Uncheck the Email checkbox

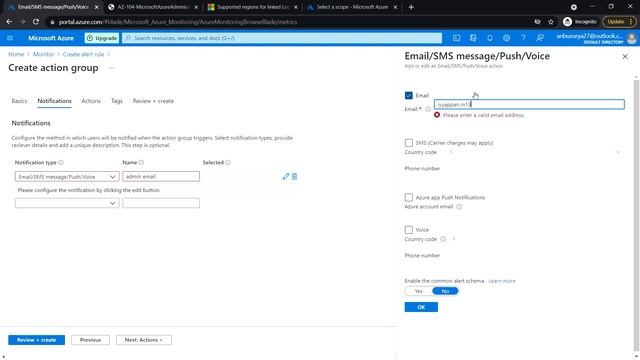[409, 96]
